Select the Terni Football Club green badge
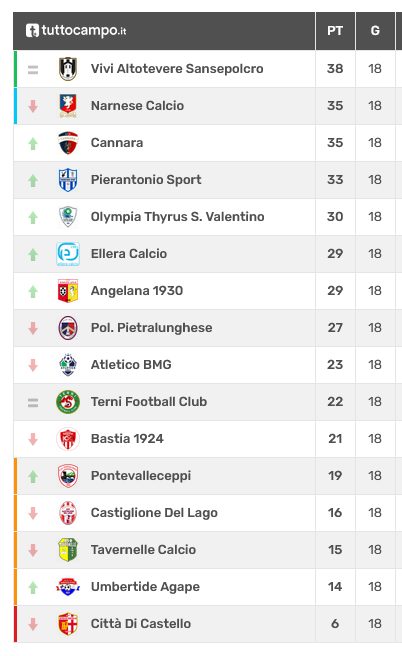This screenshot has height=656, width=402. pos(68,402)
